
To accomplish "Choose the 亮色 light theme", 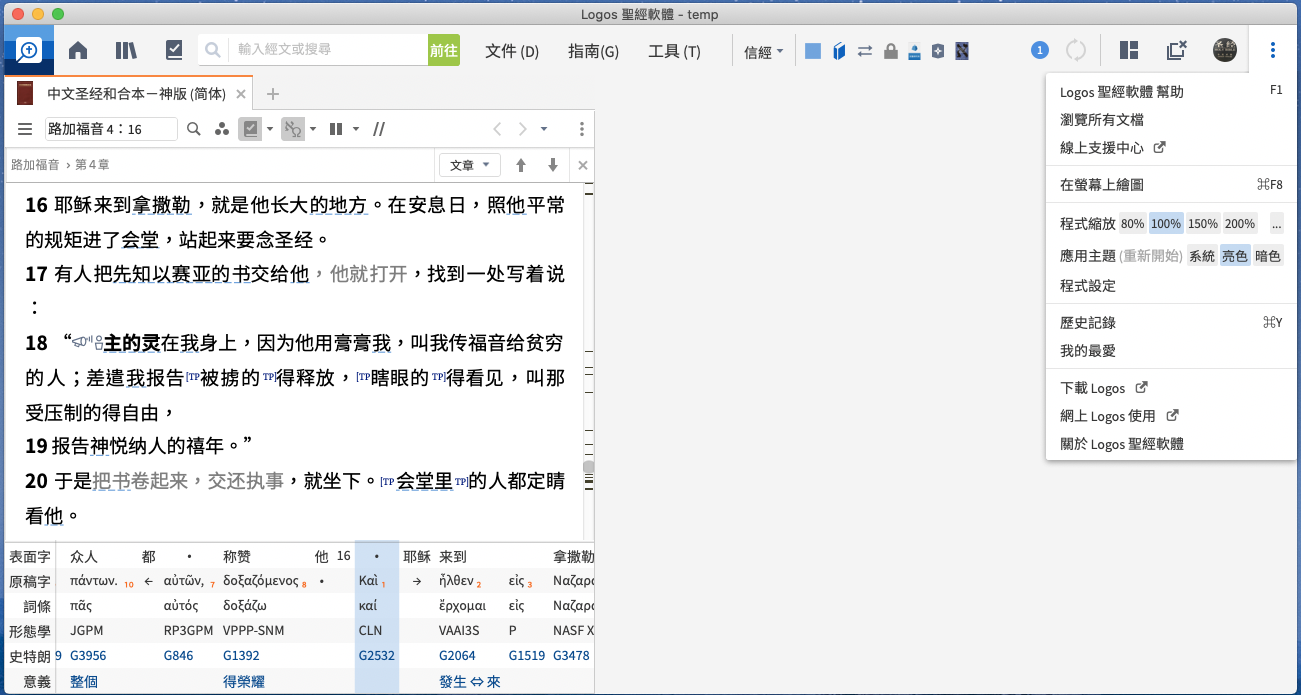I will click(1234, 256).
